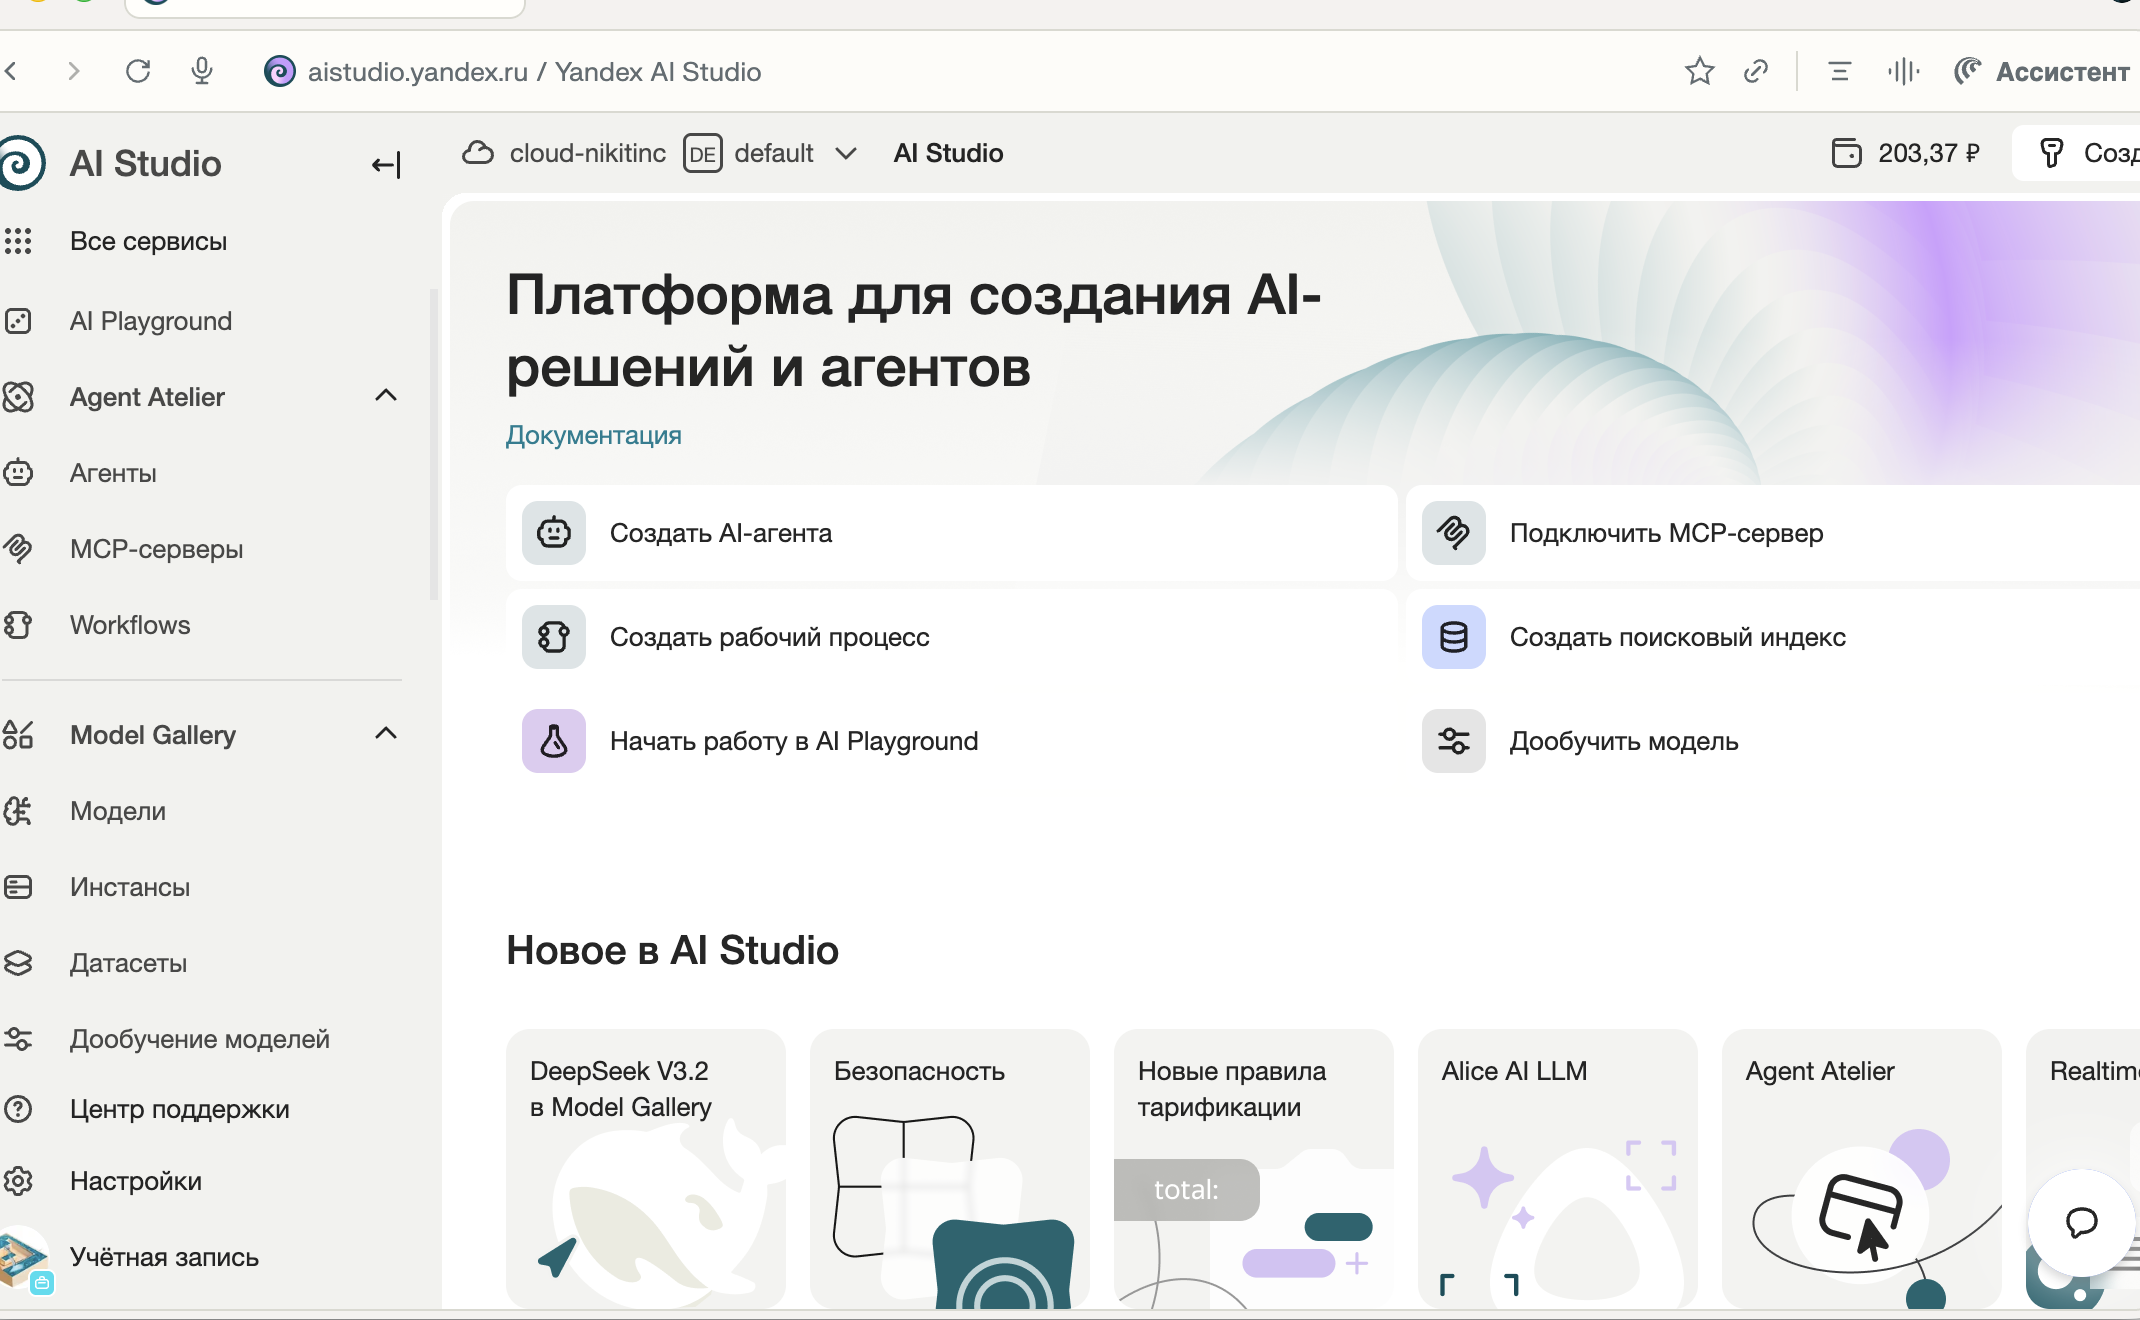Screen dimensions: 2140x1320
Task: Click the browser address bar
Action: pos(534,72)
